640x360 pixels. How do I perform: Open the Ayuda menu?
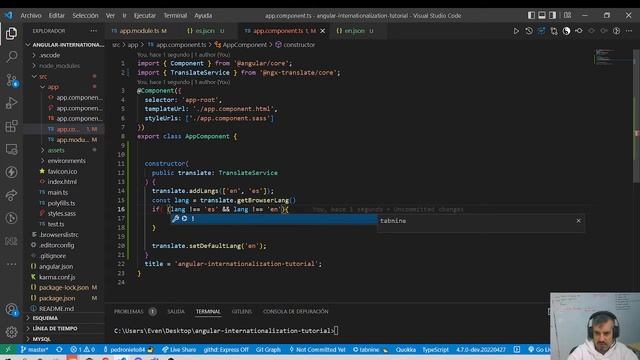coord(203,16)
